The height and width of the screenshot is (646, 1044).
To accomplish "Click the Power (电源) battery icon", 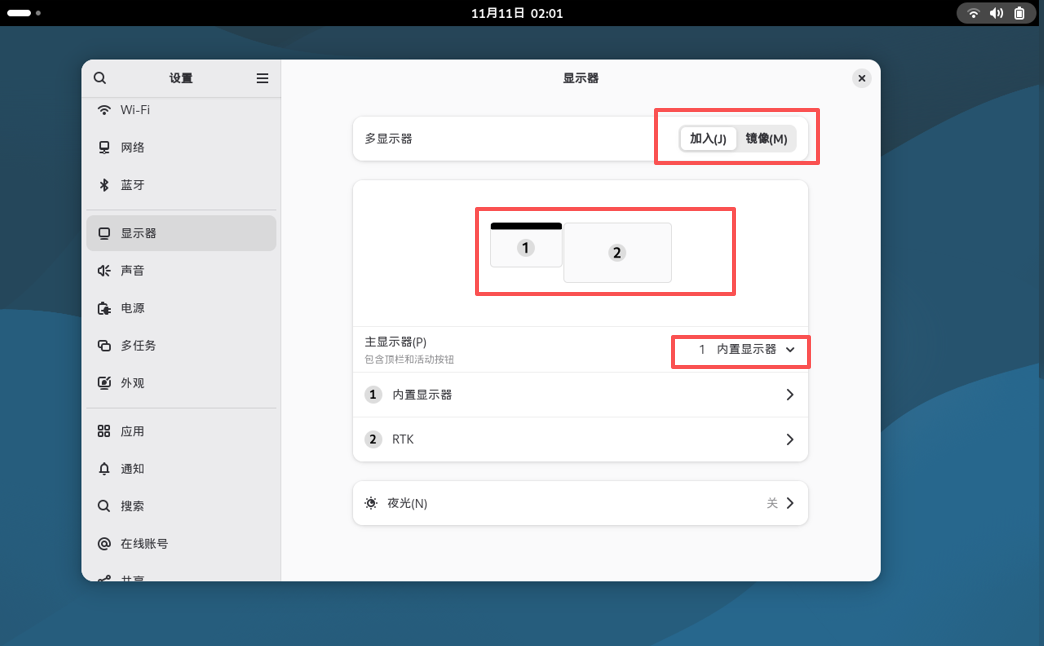I will (104, 308).
